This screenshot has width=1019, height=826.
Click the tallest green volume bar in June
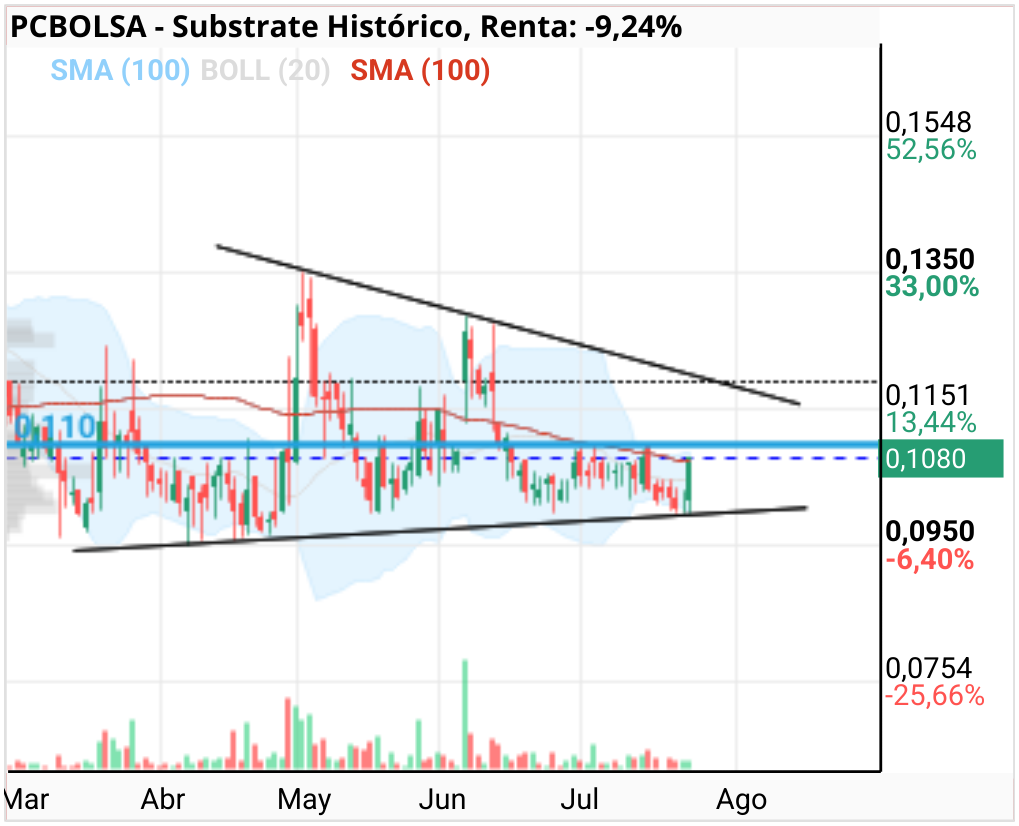(x=465, y=714)
